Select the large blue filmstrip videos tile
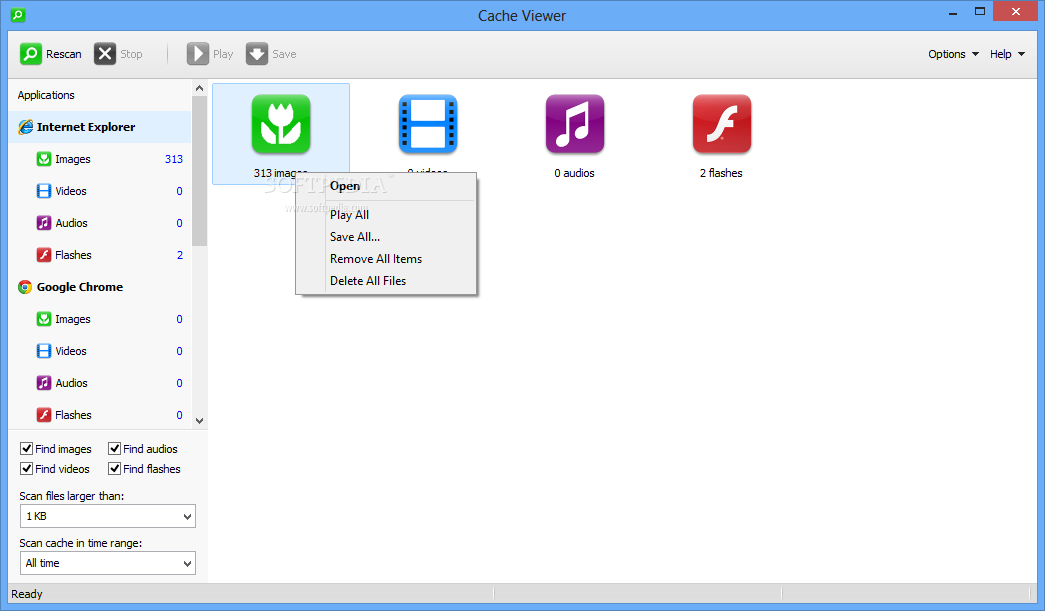The height and width of the screenshot is (611, 1045). 428,124
